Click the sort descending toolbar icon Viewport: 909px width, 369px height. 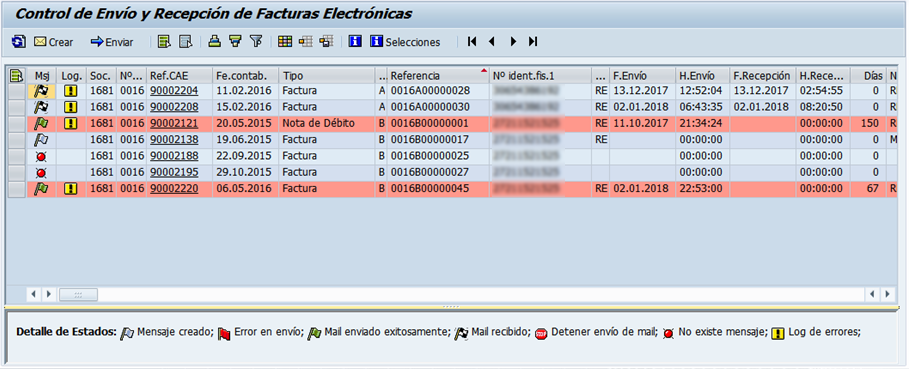[x=235, y=42]
